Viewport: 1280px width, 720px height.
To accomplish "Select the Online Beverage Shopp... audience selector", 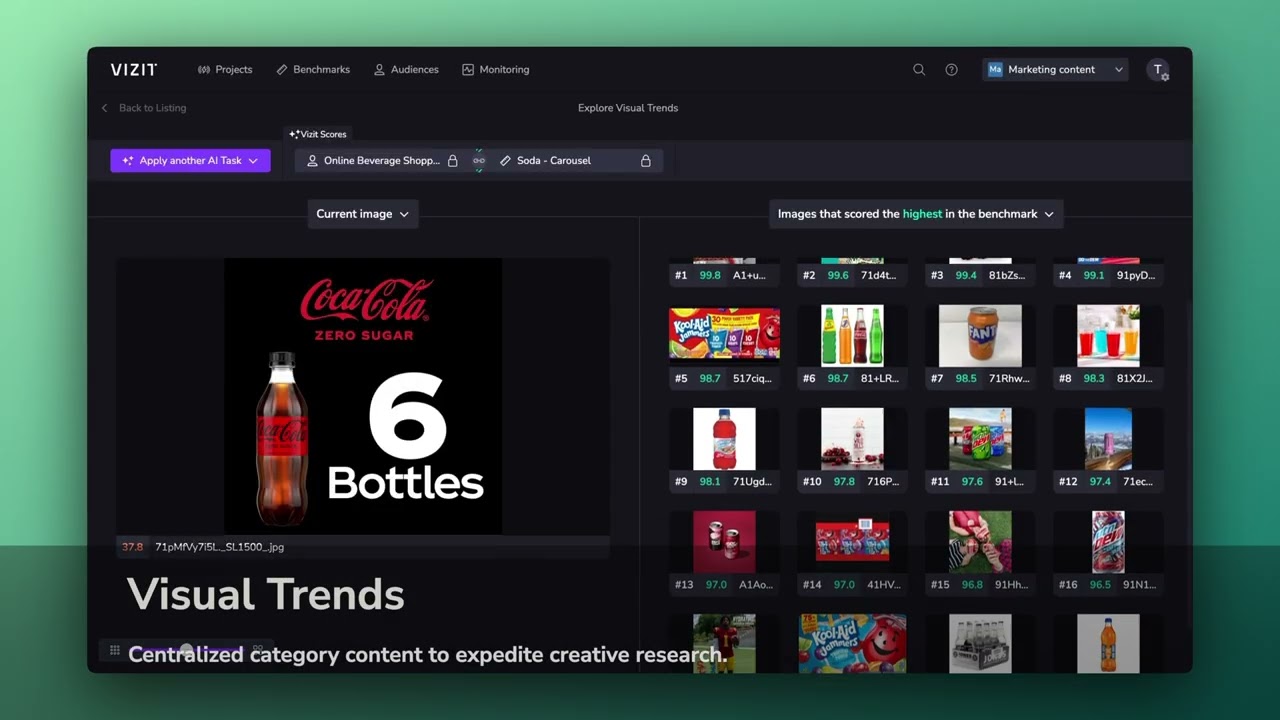I will pos(381,160).
